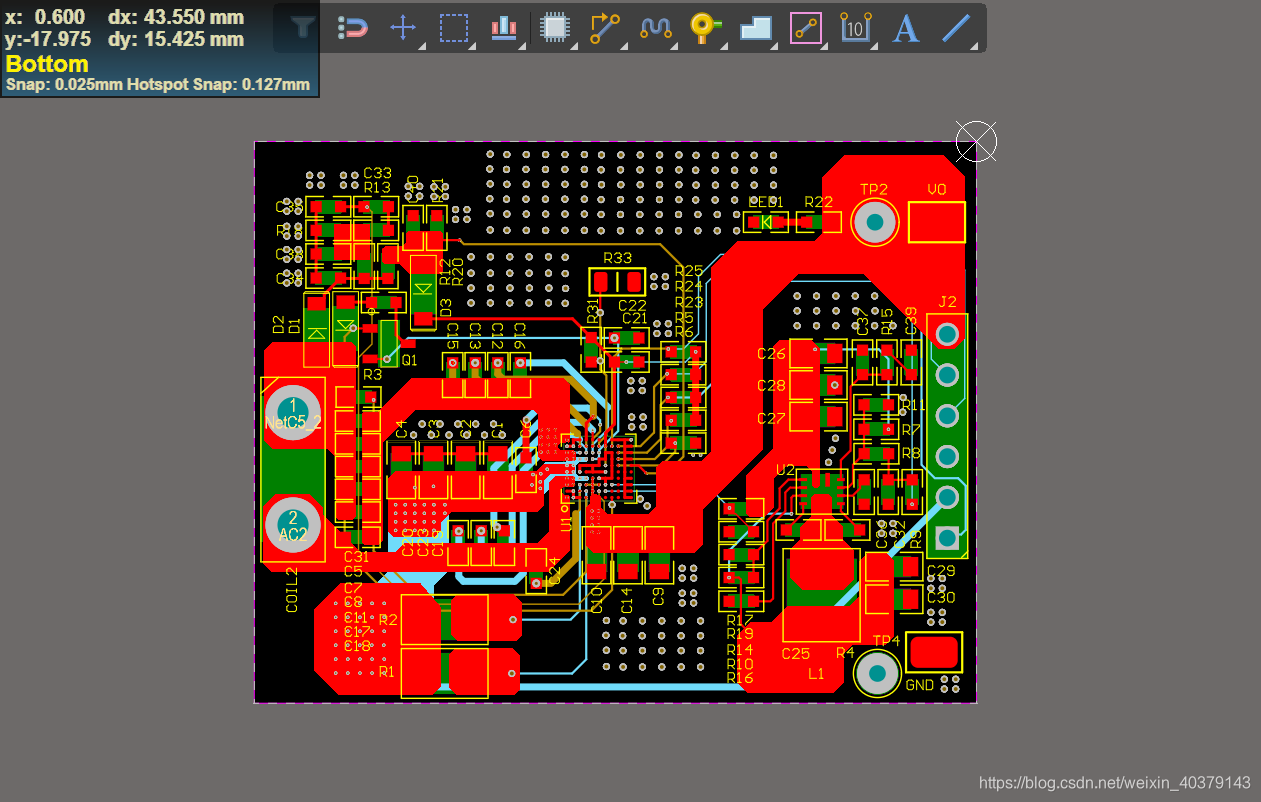1261x802 pixels.
Task: Activate the interactive routing tool
Action: point(605,28)
